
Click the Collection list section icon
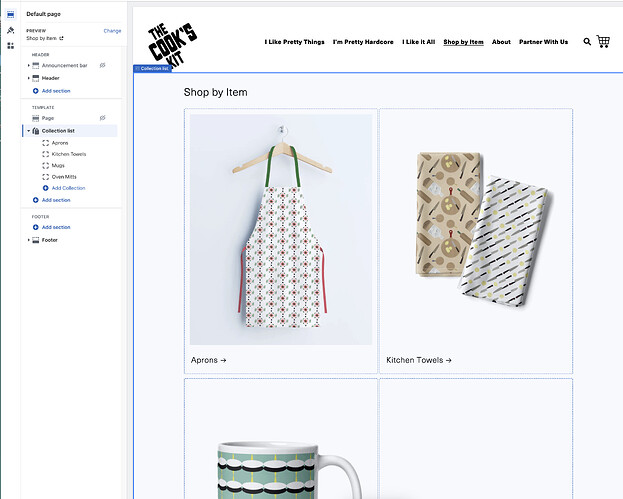click(x=35, y=131)
